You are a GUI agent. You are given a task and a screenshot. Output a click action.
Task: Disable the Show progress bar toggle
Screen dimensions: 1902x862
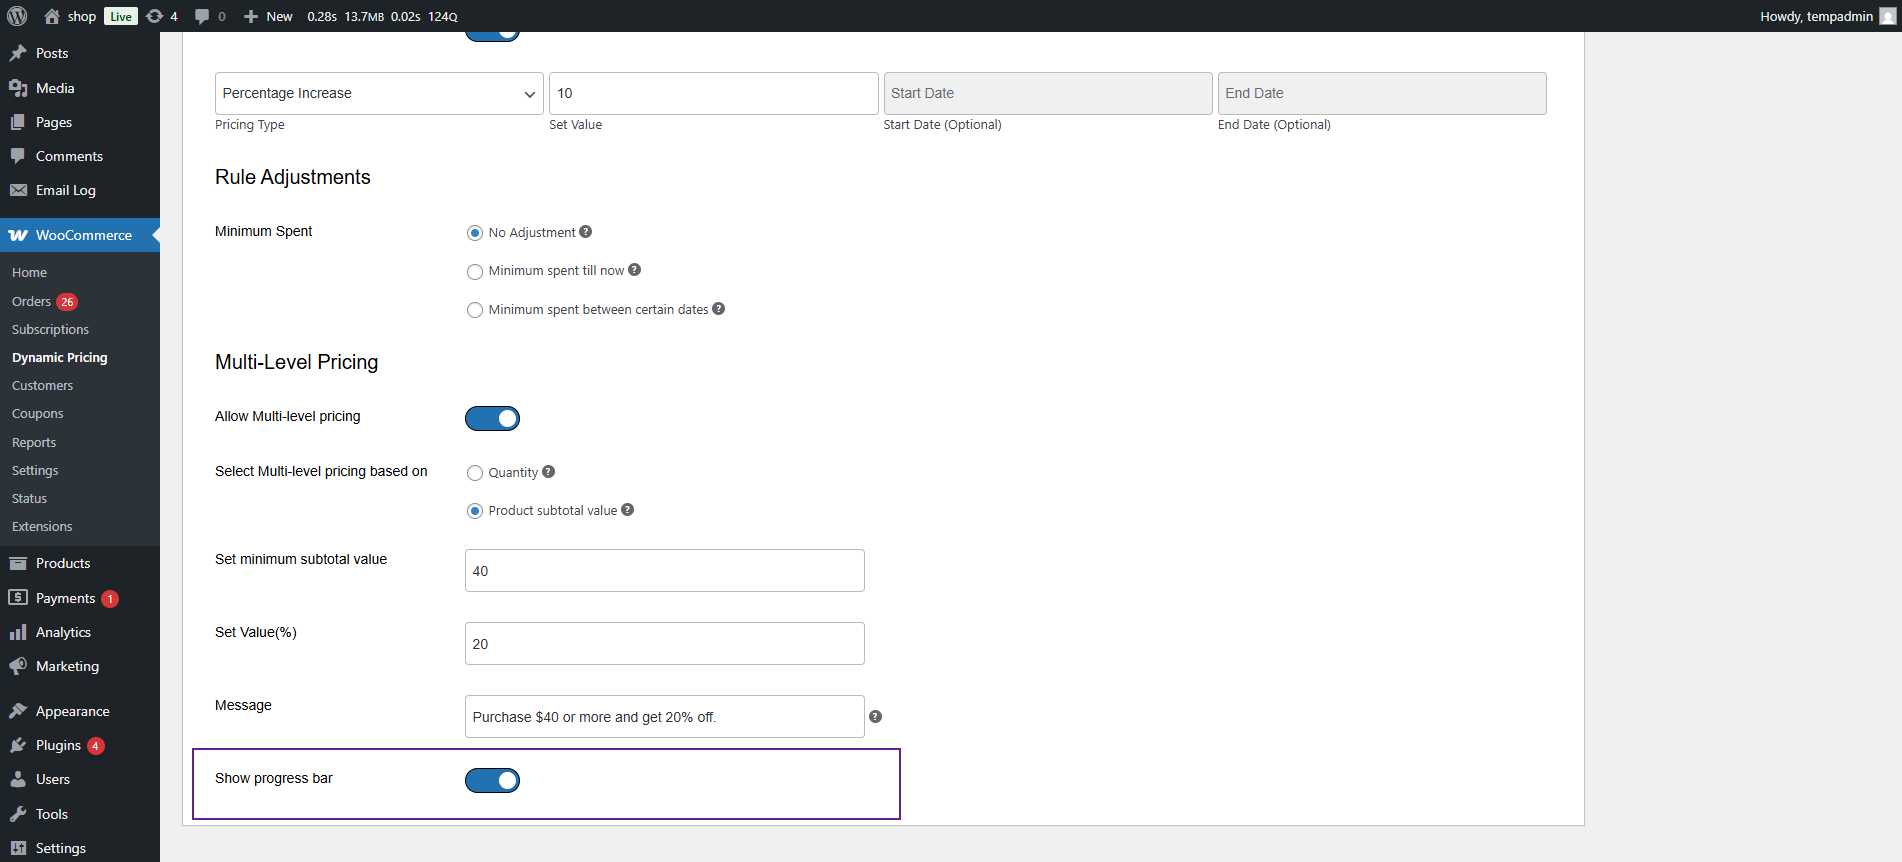click(x=492, y=780)
